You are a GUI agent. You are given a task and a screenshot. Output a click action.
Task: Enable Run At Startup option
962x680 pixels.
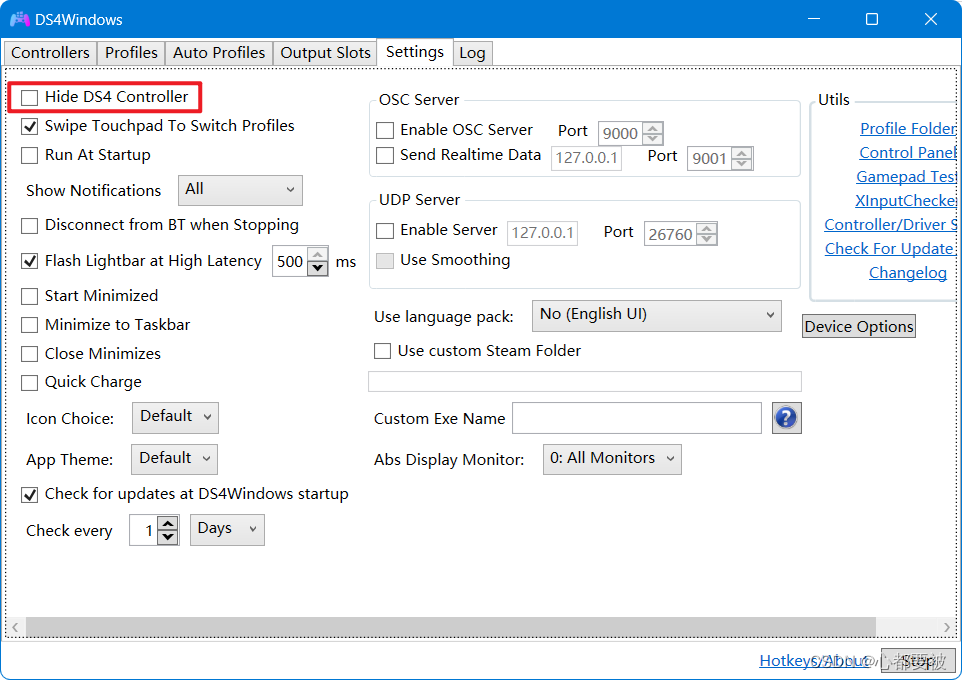pos(29,155)
